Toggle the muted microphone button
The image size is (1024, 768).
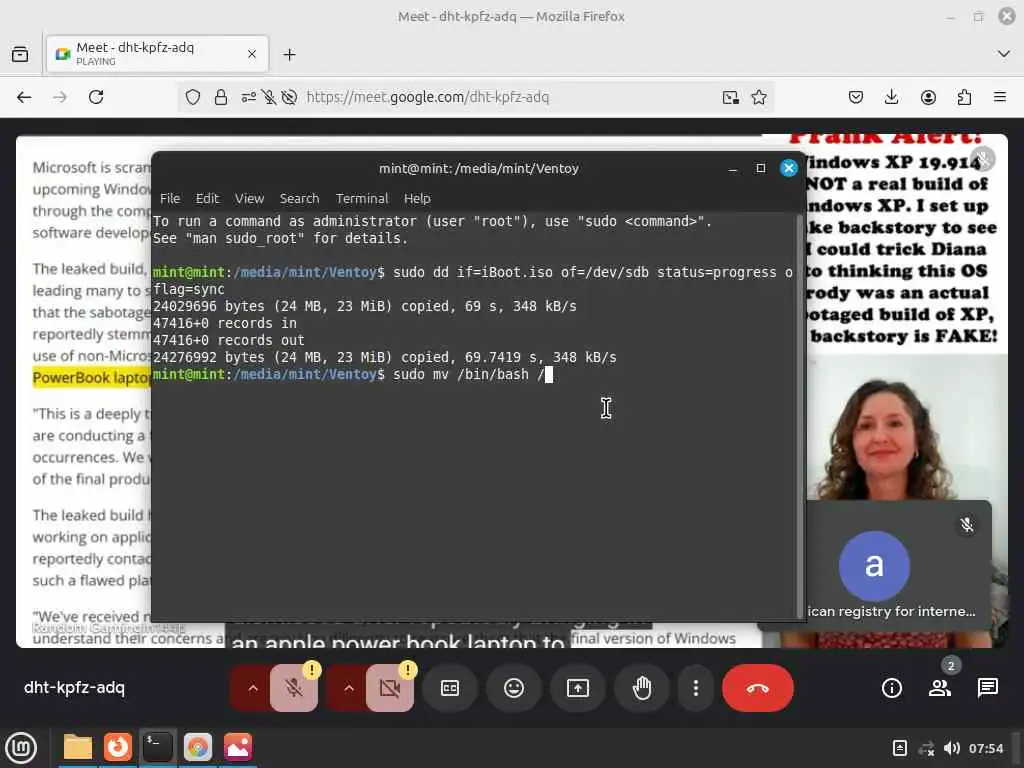pyautogui.click(x=294, y=688)
